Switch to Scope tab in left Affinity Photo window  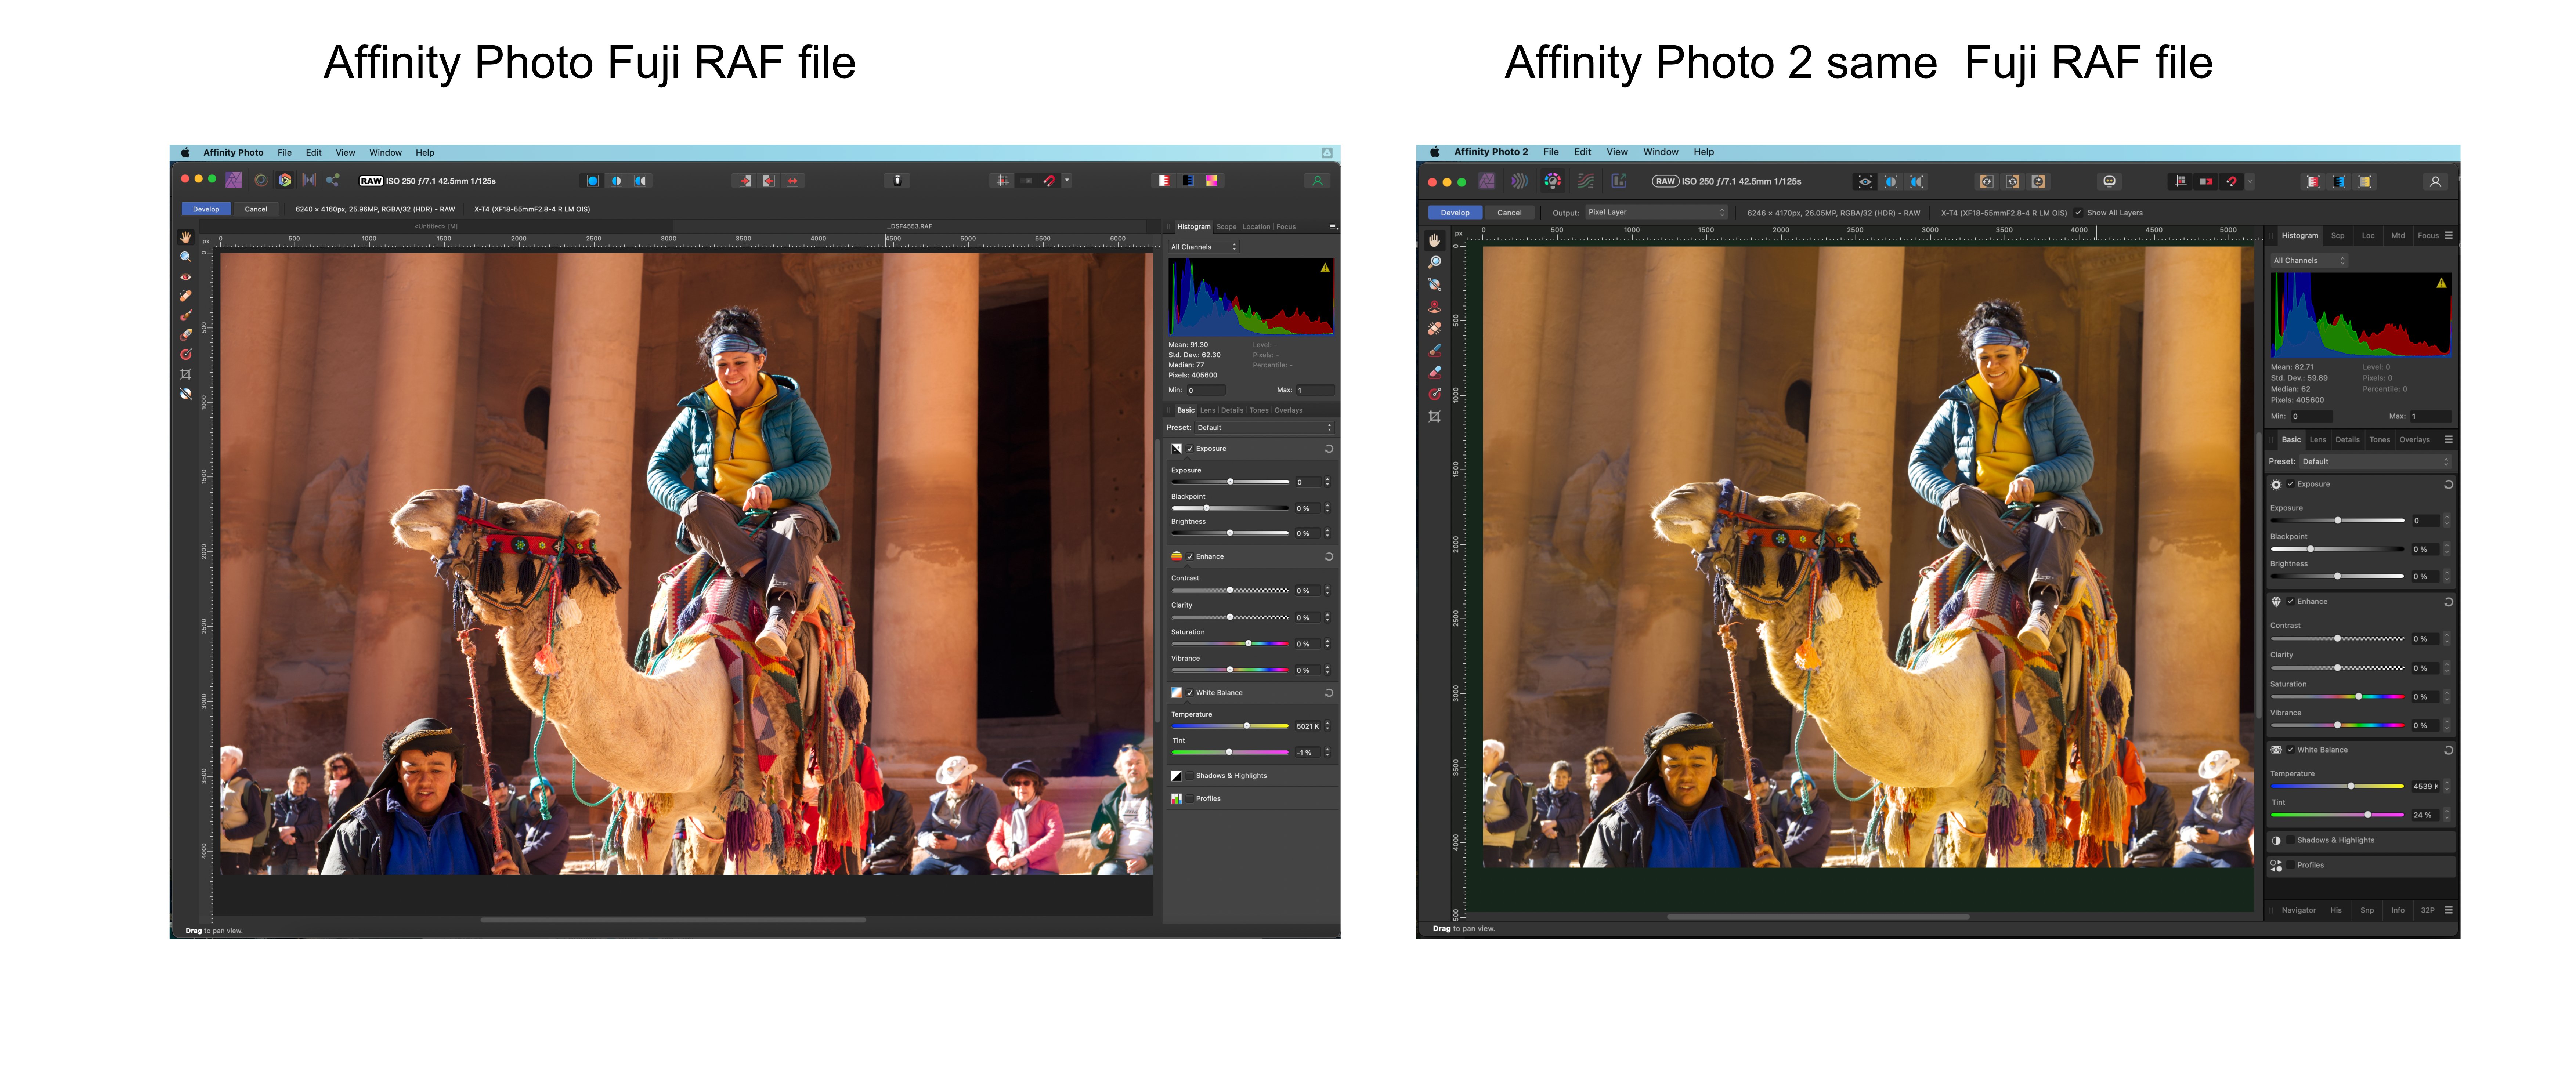pyautogui.click(x=1226, y=227)
